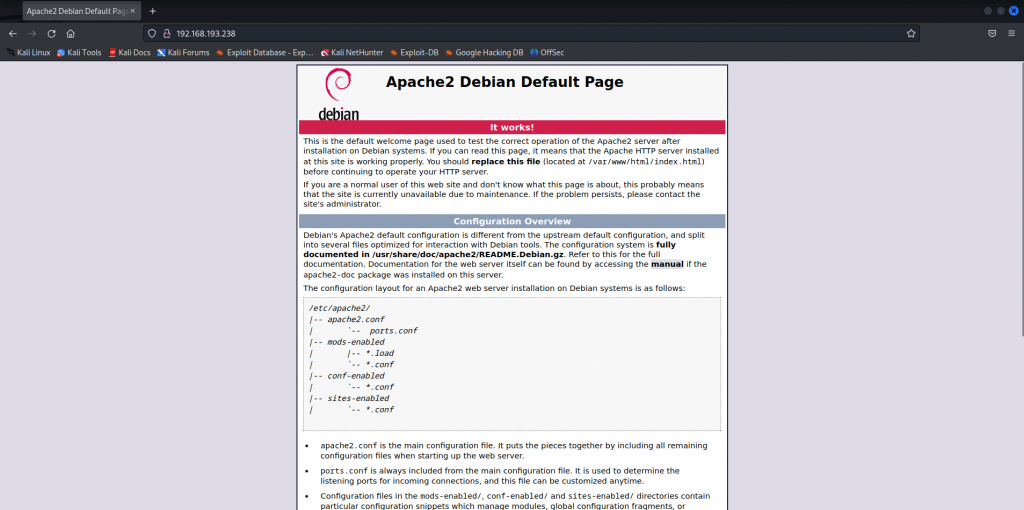Click the Apache2 Debian Default Page heading
Viewport: 1024px width, 510px height.
tap(504, 82)
